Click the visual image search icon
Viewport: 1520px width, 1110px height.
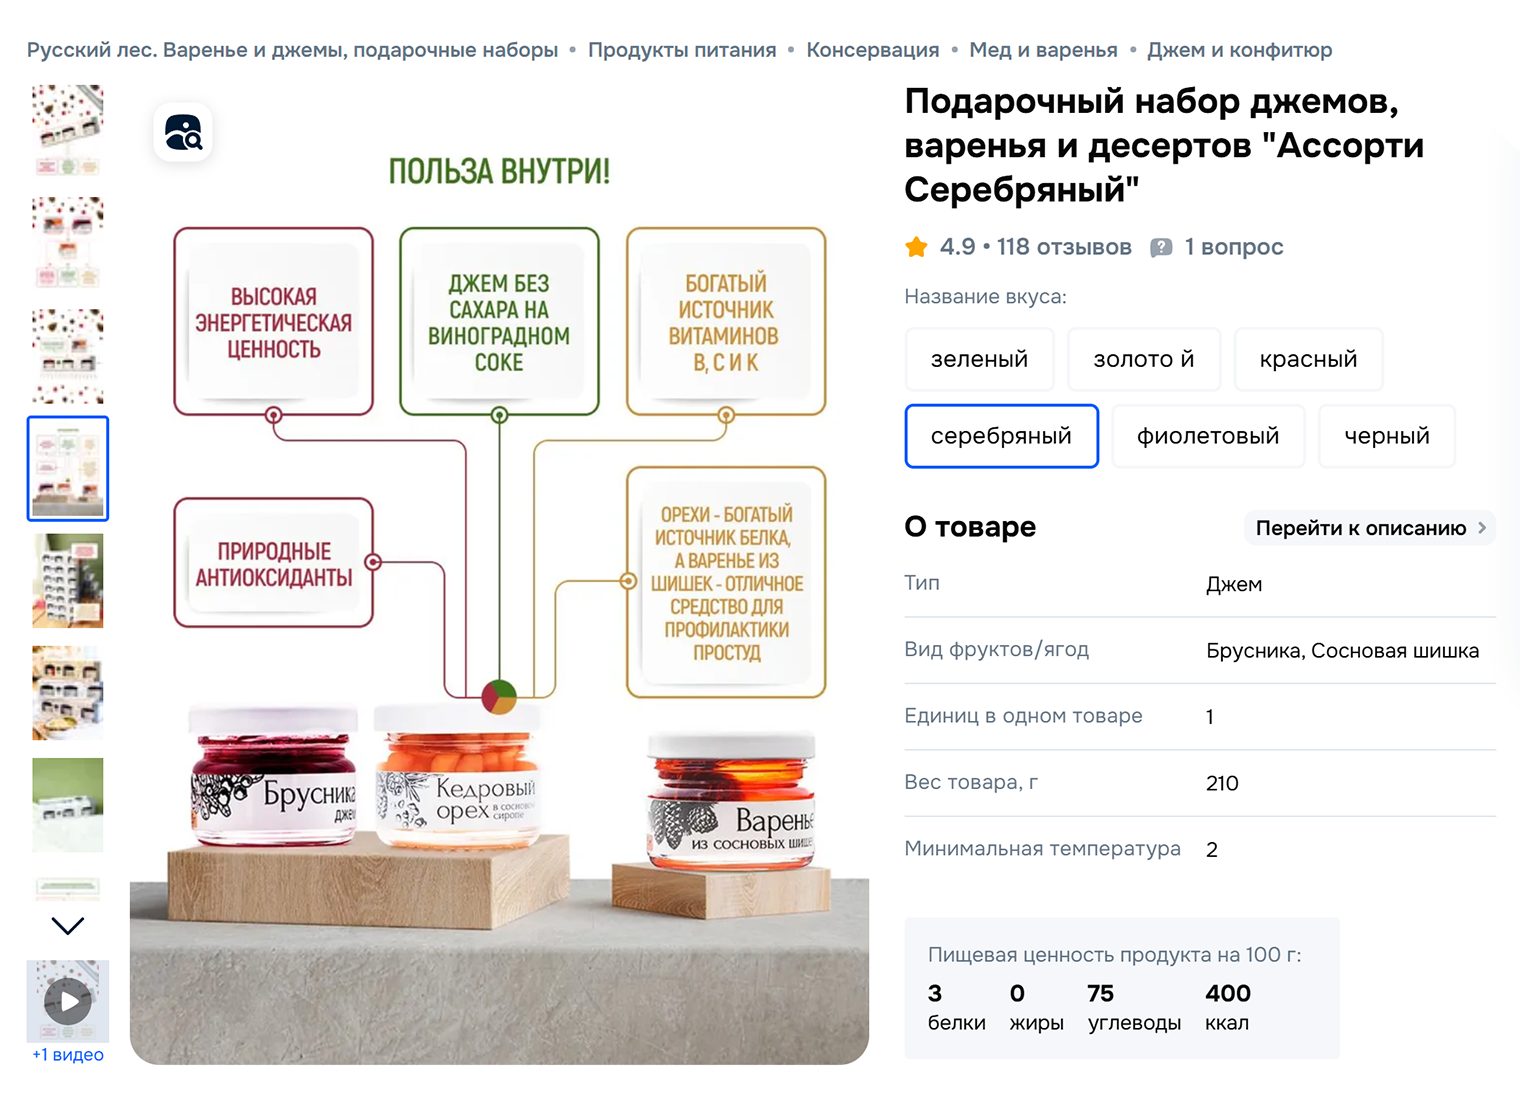click(183, 132)
